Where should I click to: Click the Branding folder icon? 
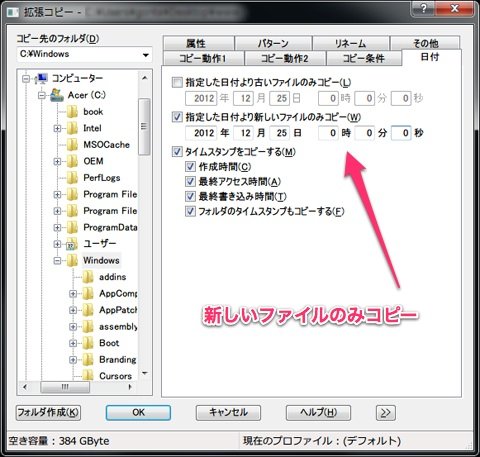88,360
